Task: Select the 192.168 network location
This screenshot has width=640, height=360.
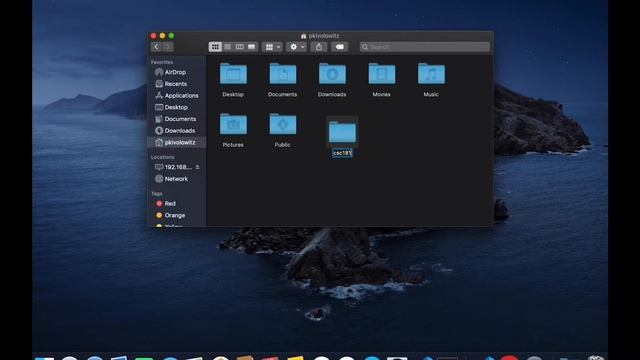Action: click(173, 167)
